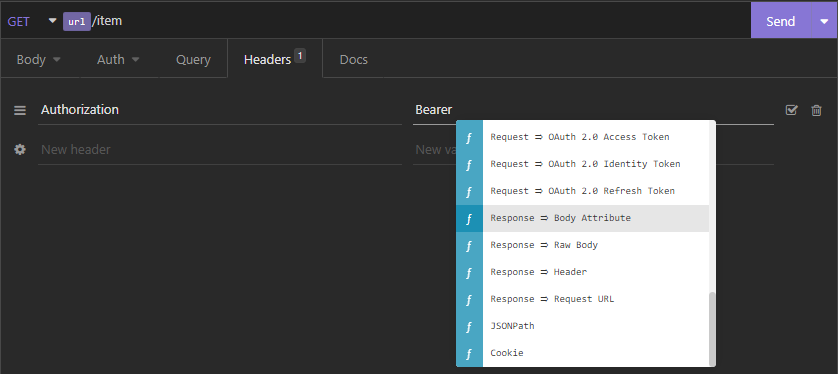Click the autocomplete list scrollbar thumb
Image resolution: width=838 pixels, height=374 pixels.
click(x=712, y=328)
